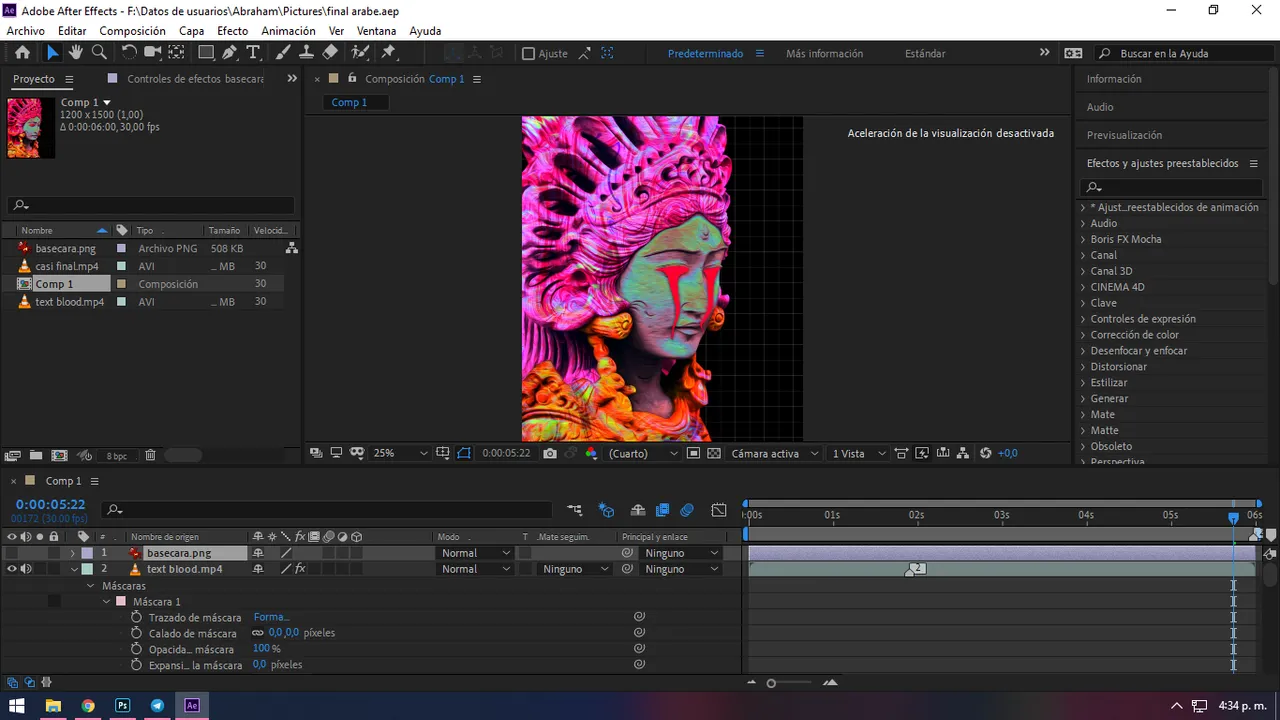Expand the basecara.png layer properties
The height and width of the screenshot is (720, 1280).
(x=72, y=553)
